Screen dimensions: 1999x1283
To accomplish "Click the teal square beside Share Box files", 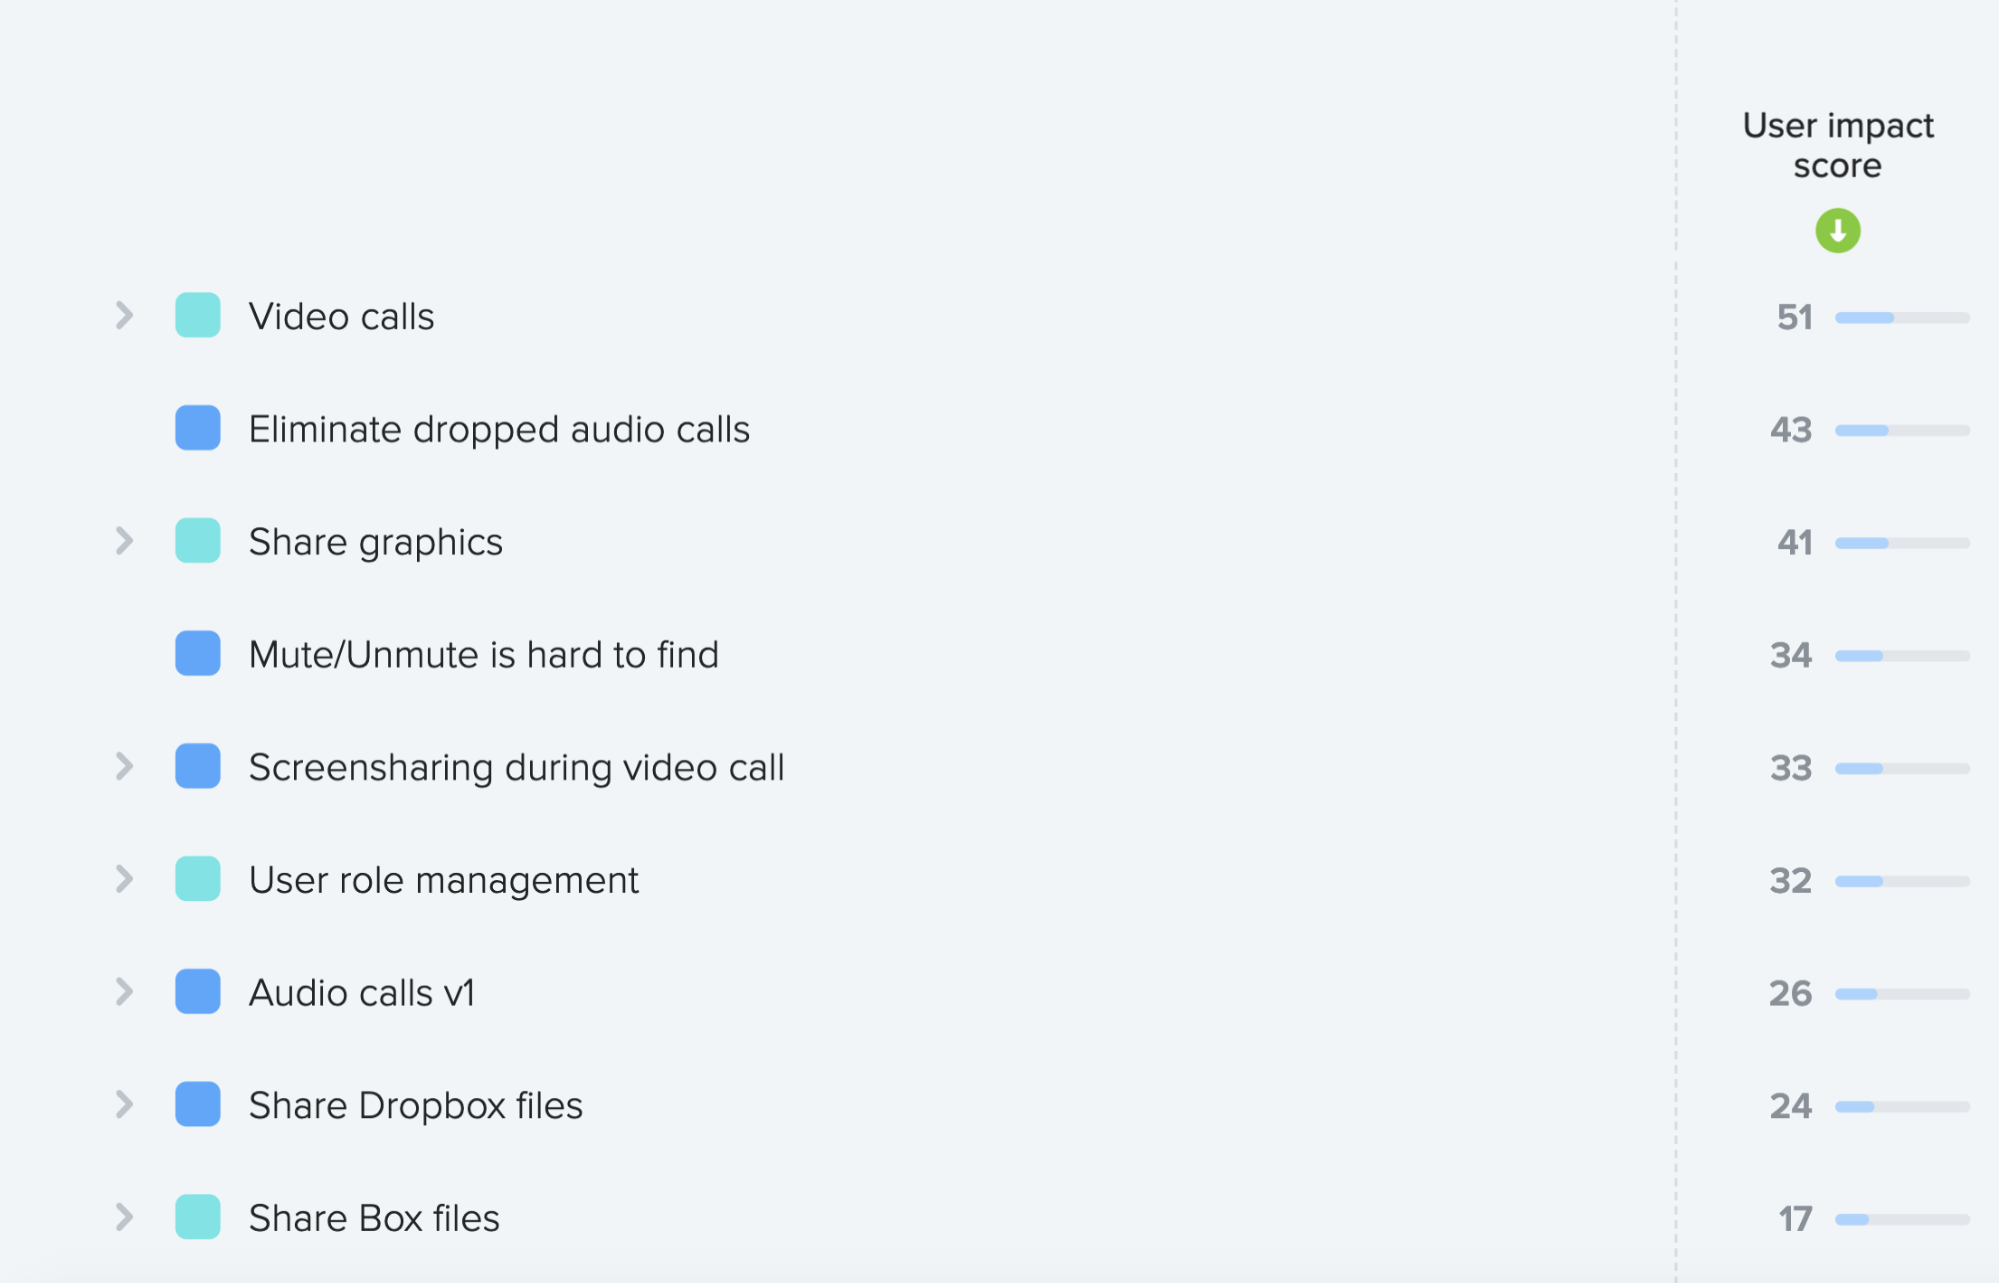I will click(x=198, y=1217).
